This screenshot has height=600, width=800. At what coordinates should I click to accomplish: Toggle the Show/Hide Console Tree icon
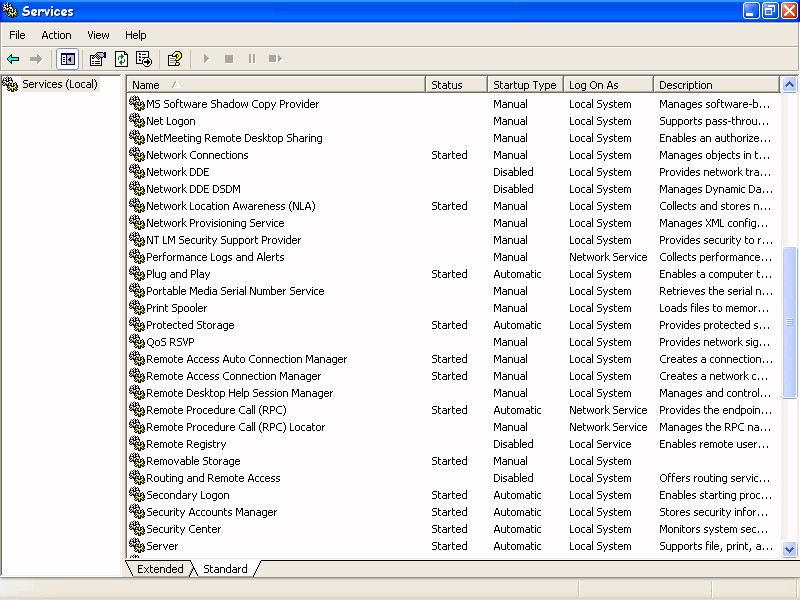(67, 59)
